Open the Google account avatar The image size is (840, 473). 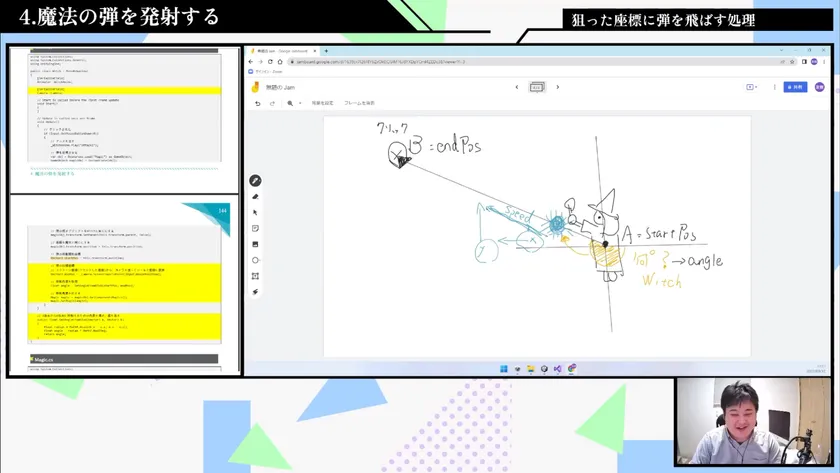click(x=820, y=87)
